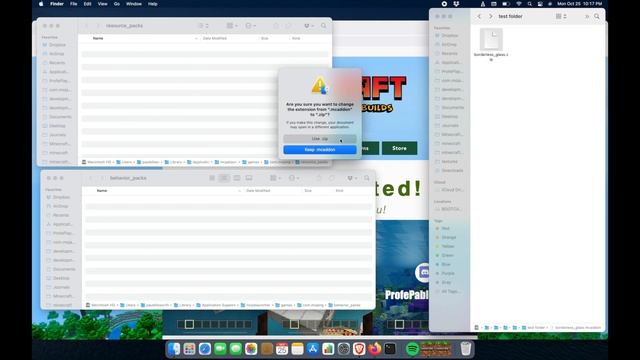Launch Brave browser from the Dock
Viewport: 640px width, 360px height.
[359, 349]
